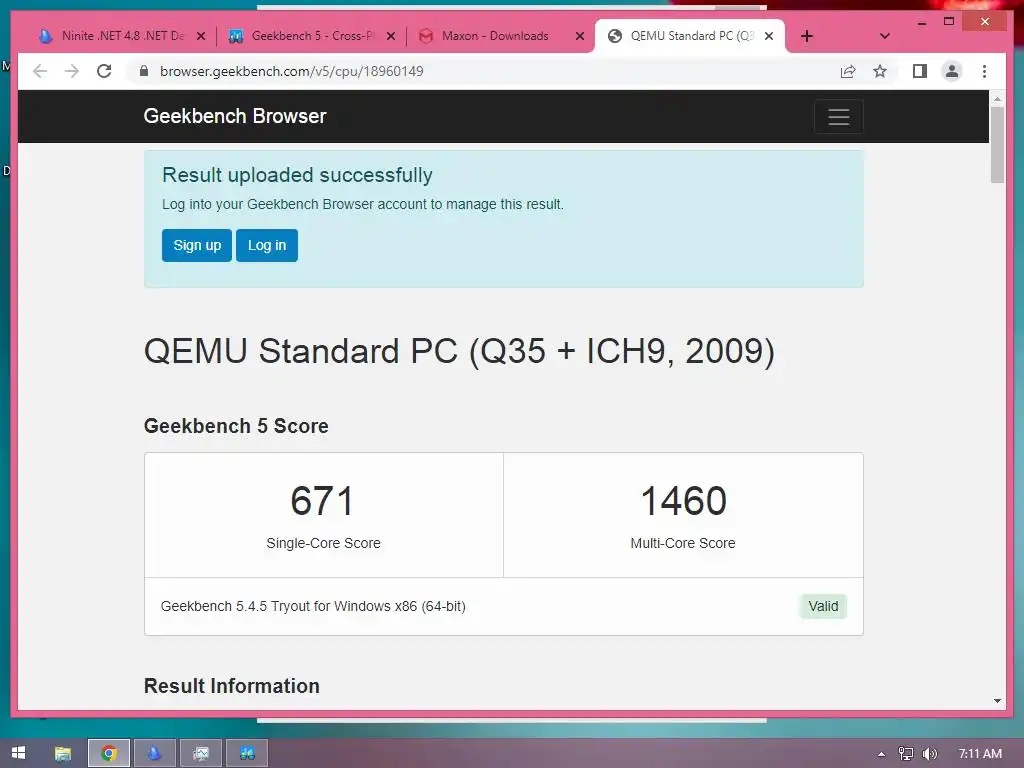Click the 1460 multi-core score
The height and width of the screenshot is (768, 1024).
[x=683, y=501]
